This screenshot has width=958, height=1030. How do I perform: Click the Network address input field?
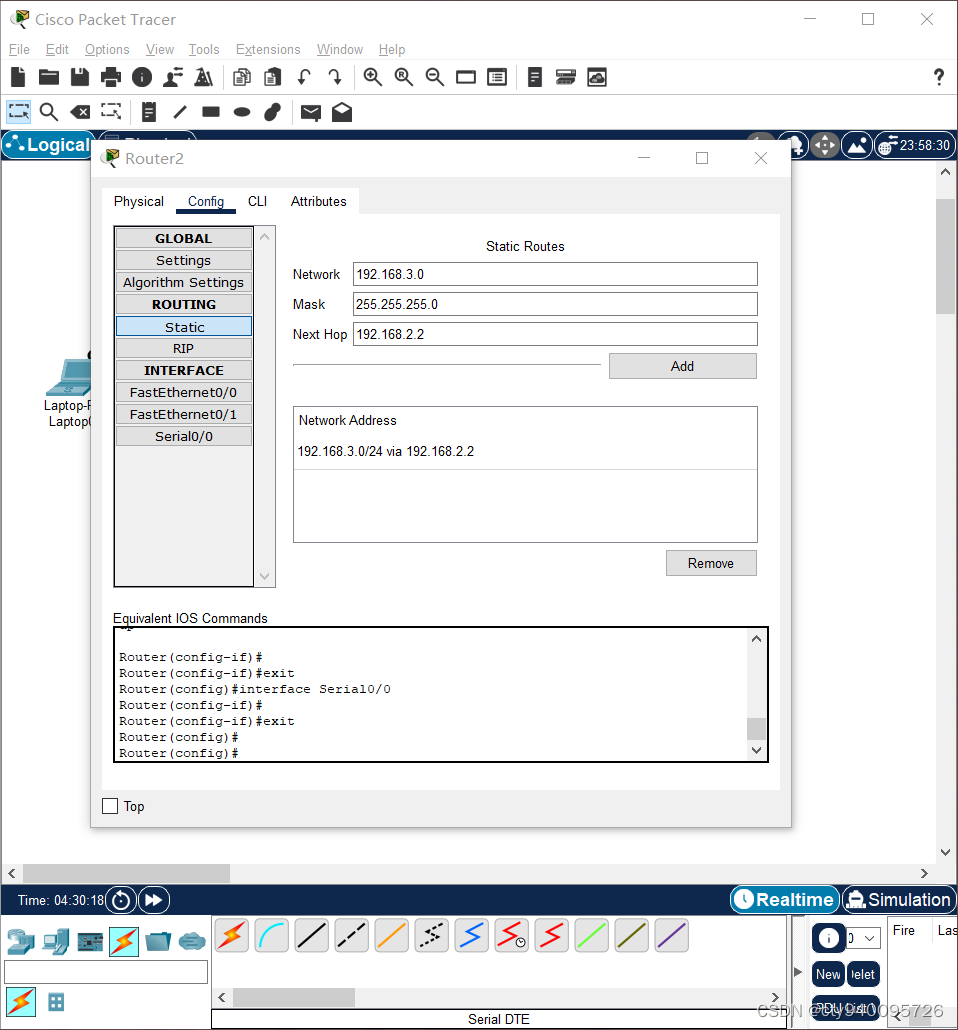[x=555, y=274]
